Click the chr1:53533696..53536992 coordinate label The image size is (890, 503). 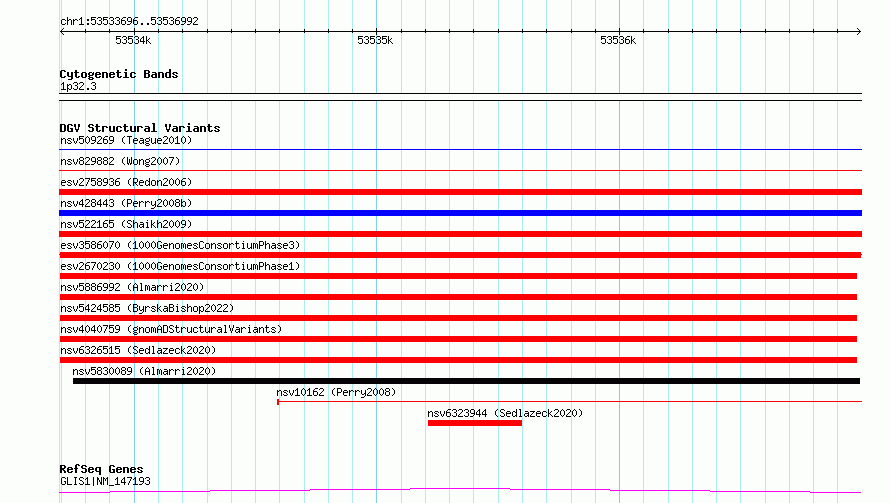point(129,21)
